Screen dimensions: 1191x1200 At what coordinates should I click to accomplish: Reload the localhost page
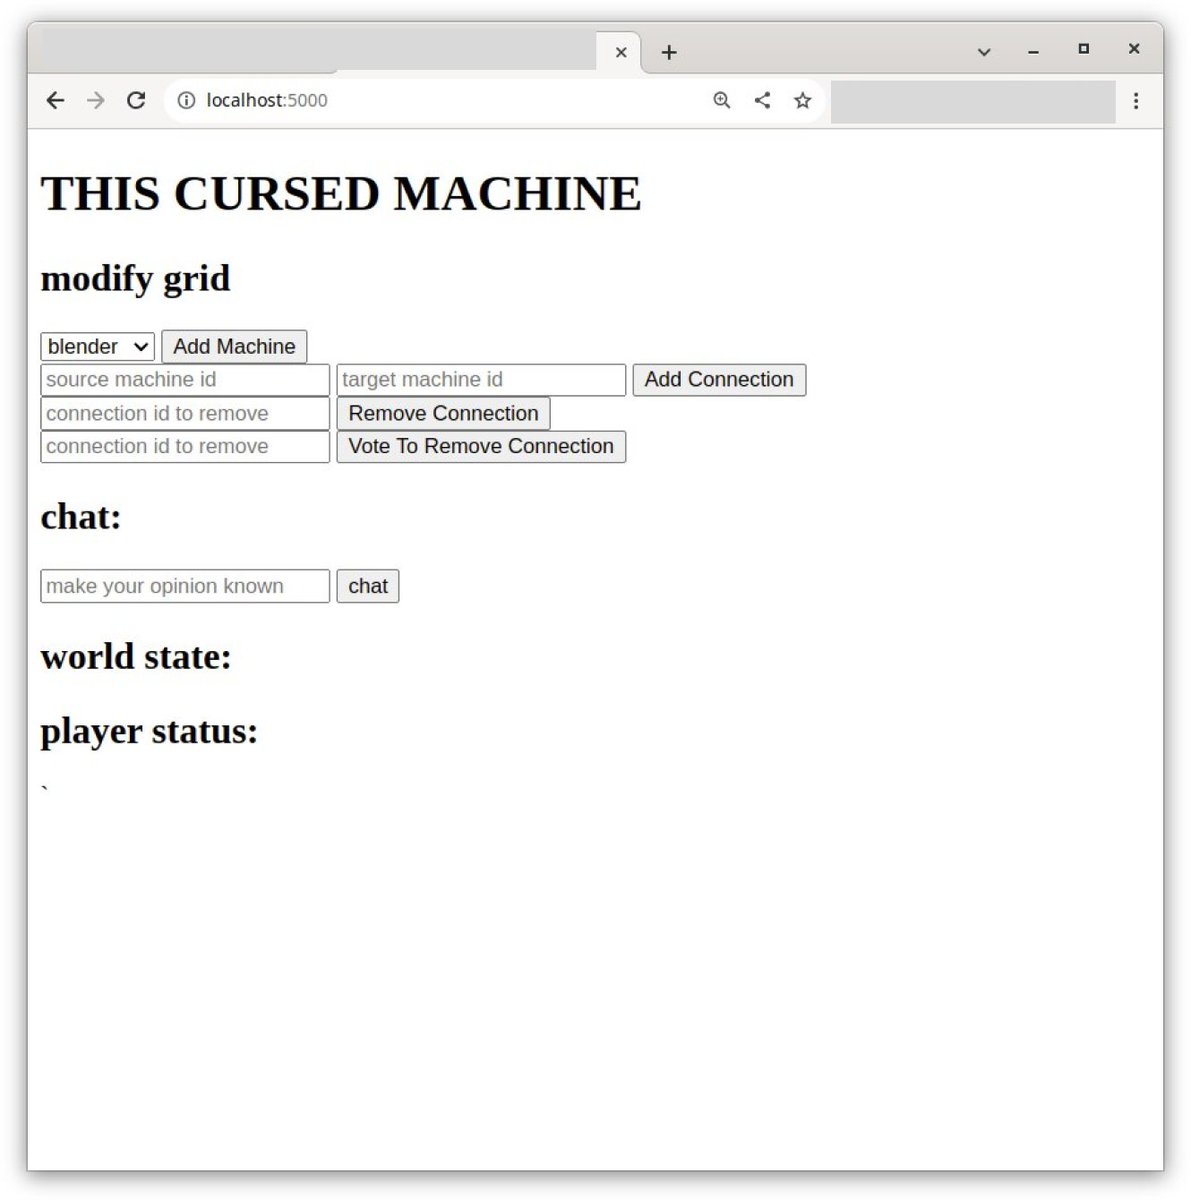click(136, 100)
